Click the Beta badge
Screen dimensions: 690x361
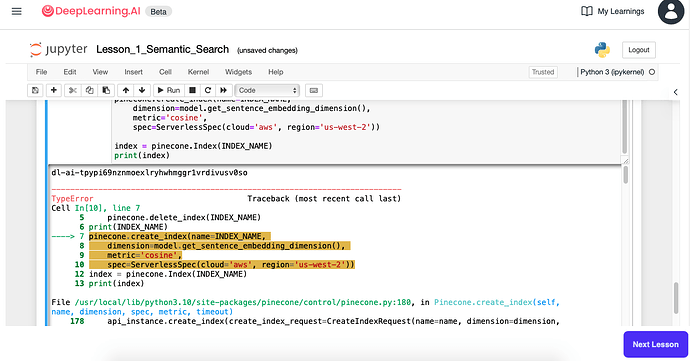pos(158,12)
